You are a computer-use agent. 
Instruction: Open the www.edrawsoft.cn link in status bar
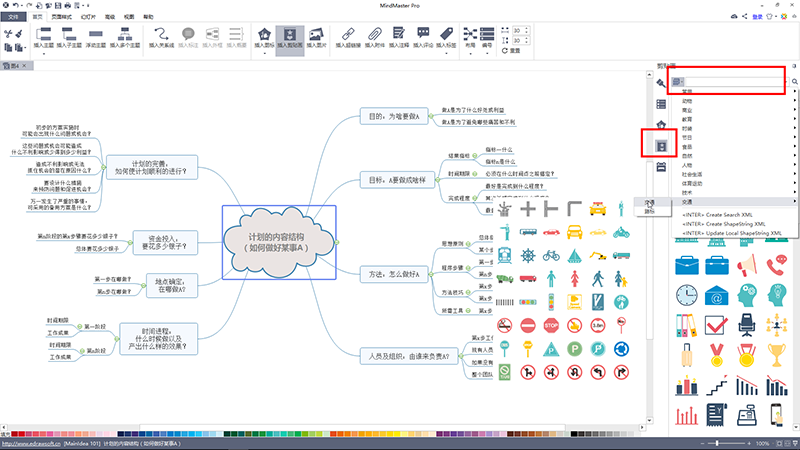pyautogui.click(x=31, y=443)
